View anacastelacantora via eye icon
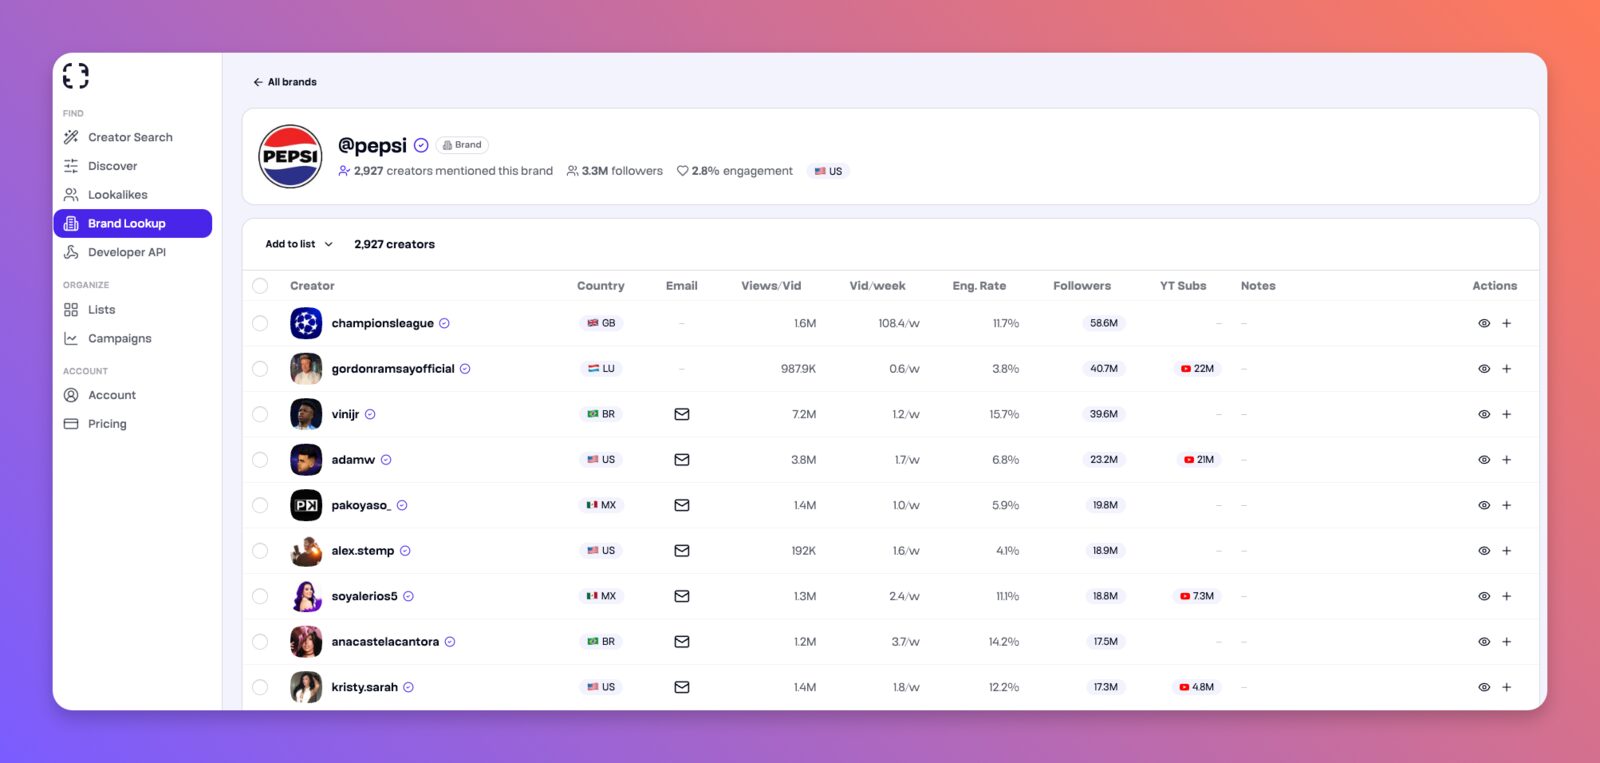1600x763 pixels. click(1484, 642)
